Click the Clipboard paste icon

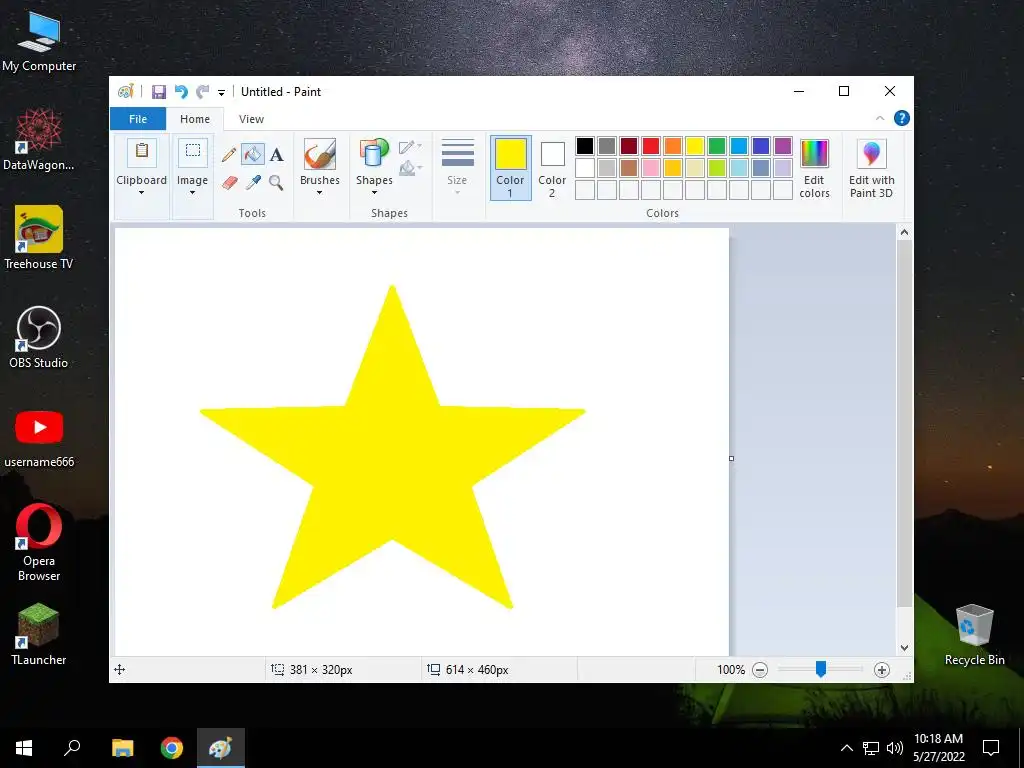tap(142, 152)
